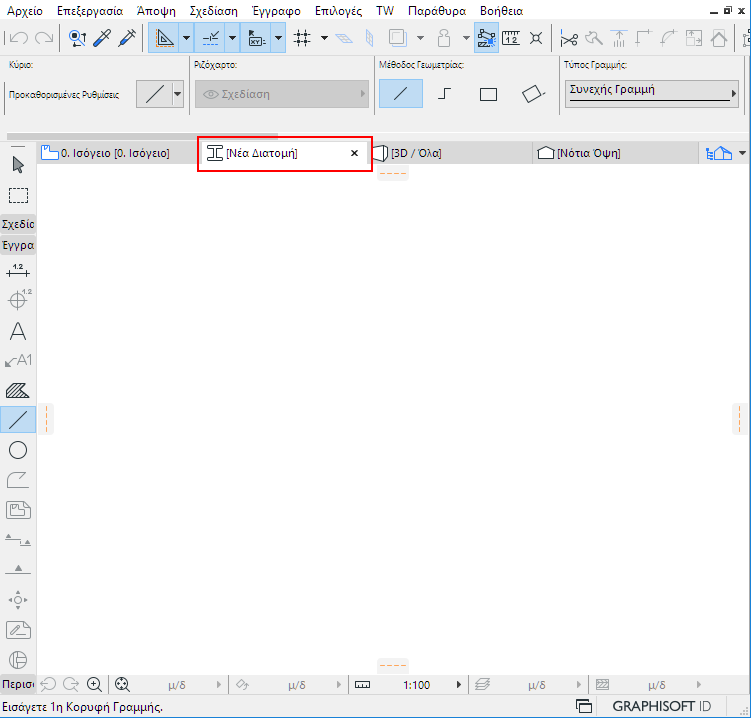Image resolution: width=751 pixels, height=718 pixels.
Task: Select the Drawing tool icon
Action: click(18, 510)
